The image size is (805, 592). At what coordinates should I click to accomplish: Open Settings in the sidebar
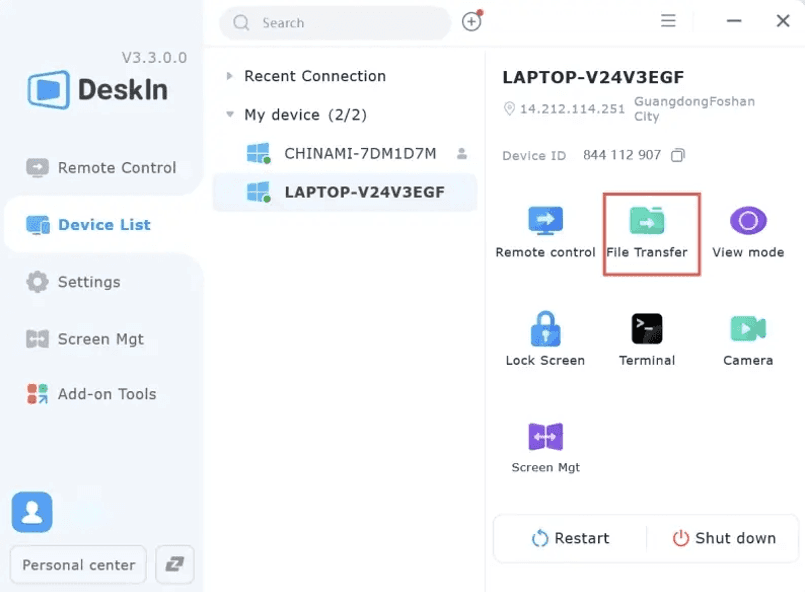73,282
